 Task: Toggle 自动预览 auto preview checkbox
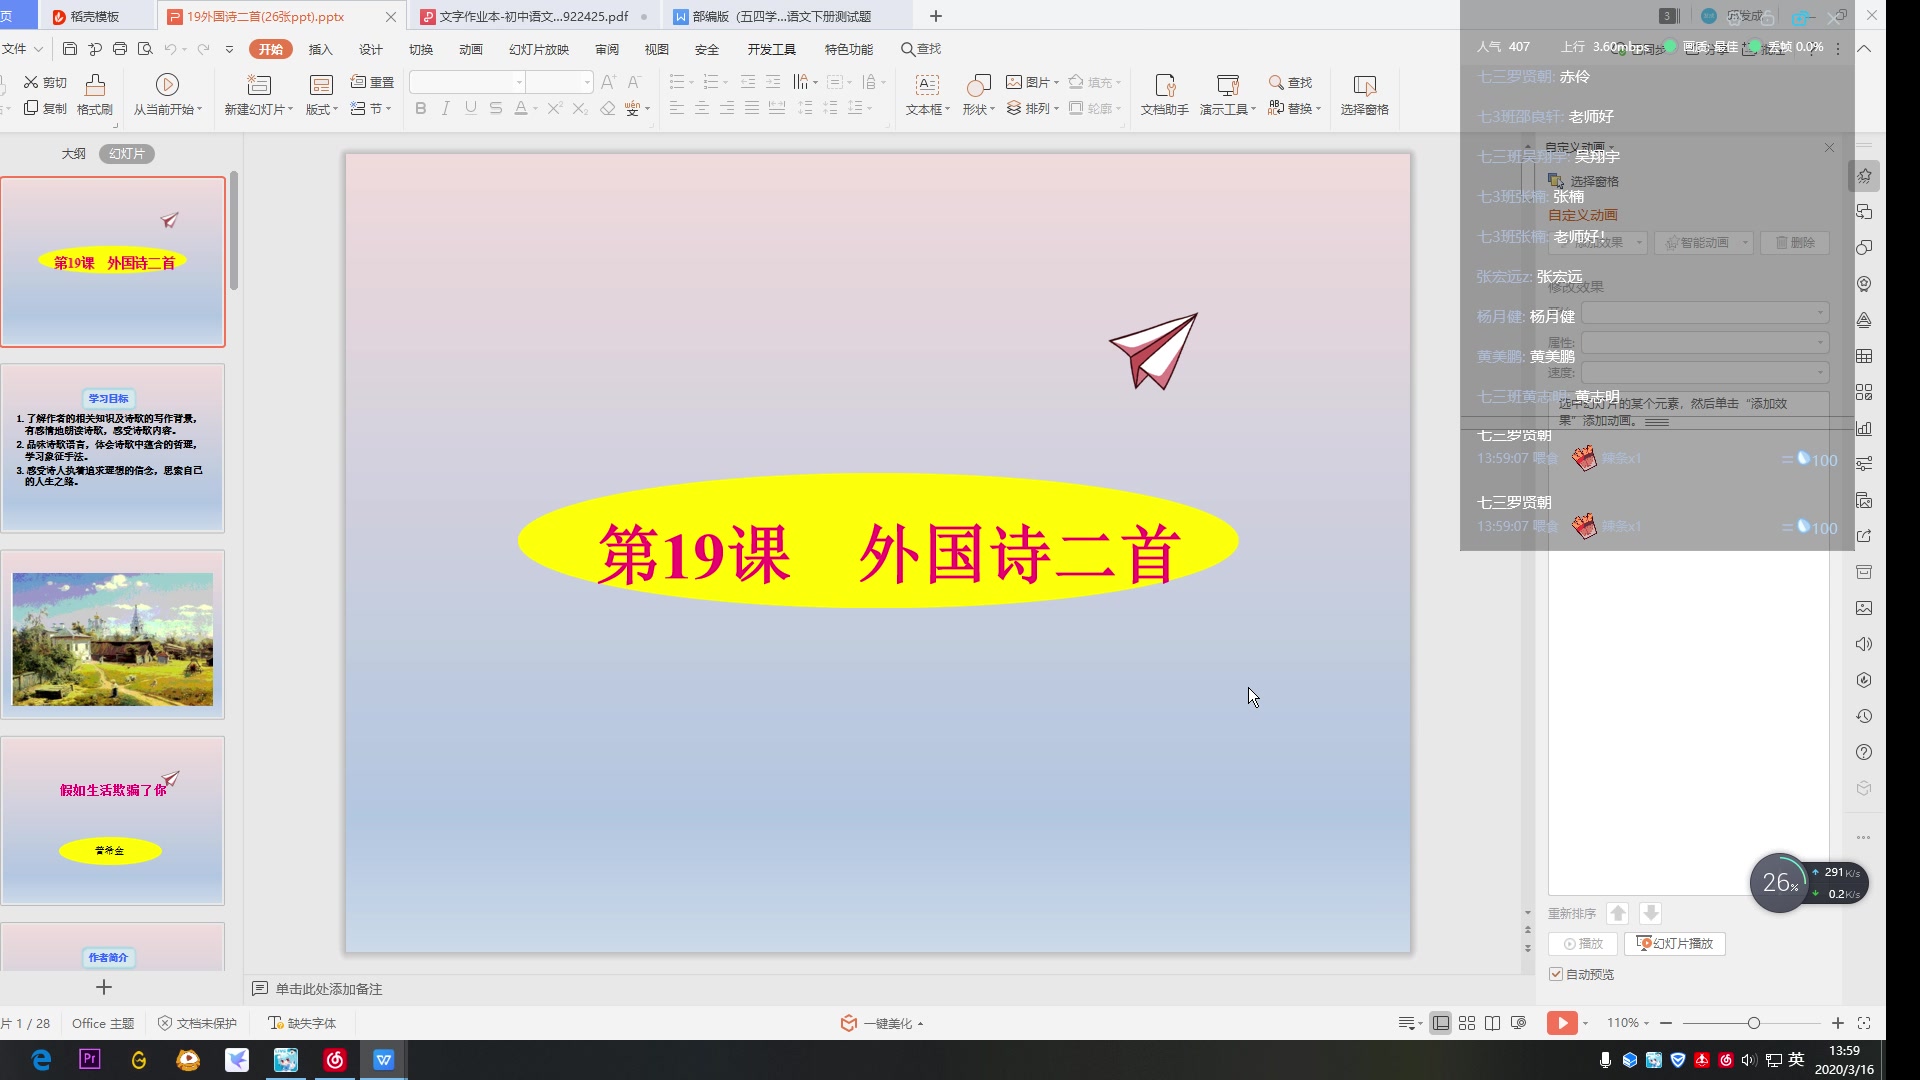1556,974
